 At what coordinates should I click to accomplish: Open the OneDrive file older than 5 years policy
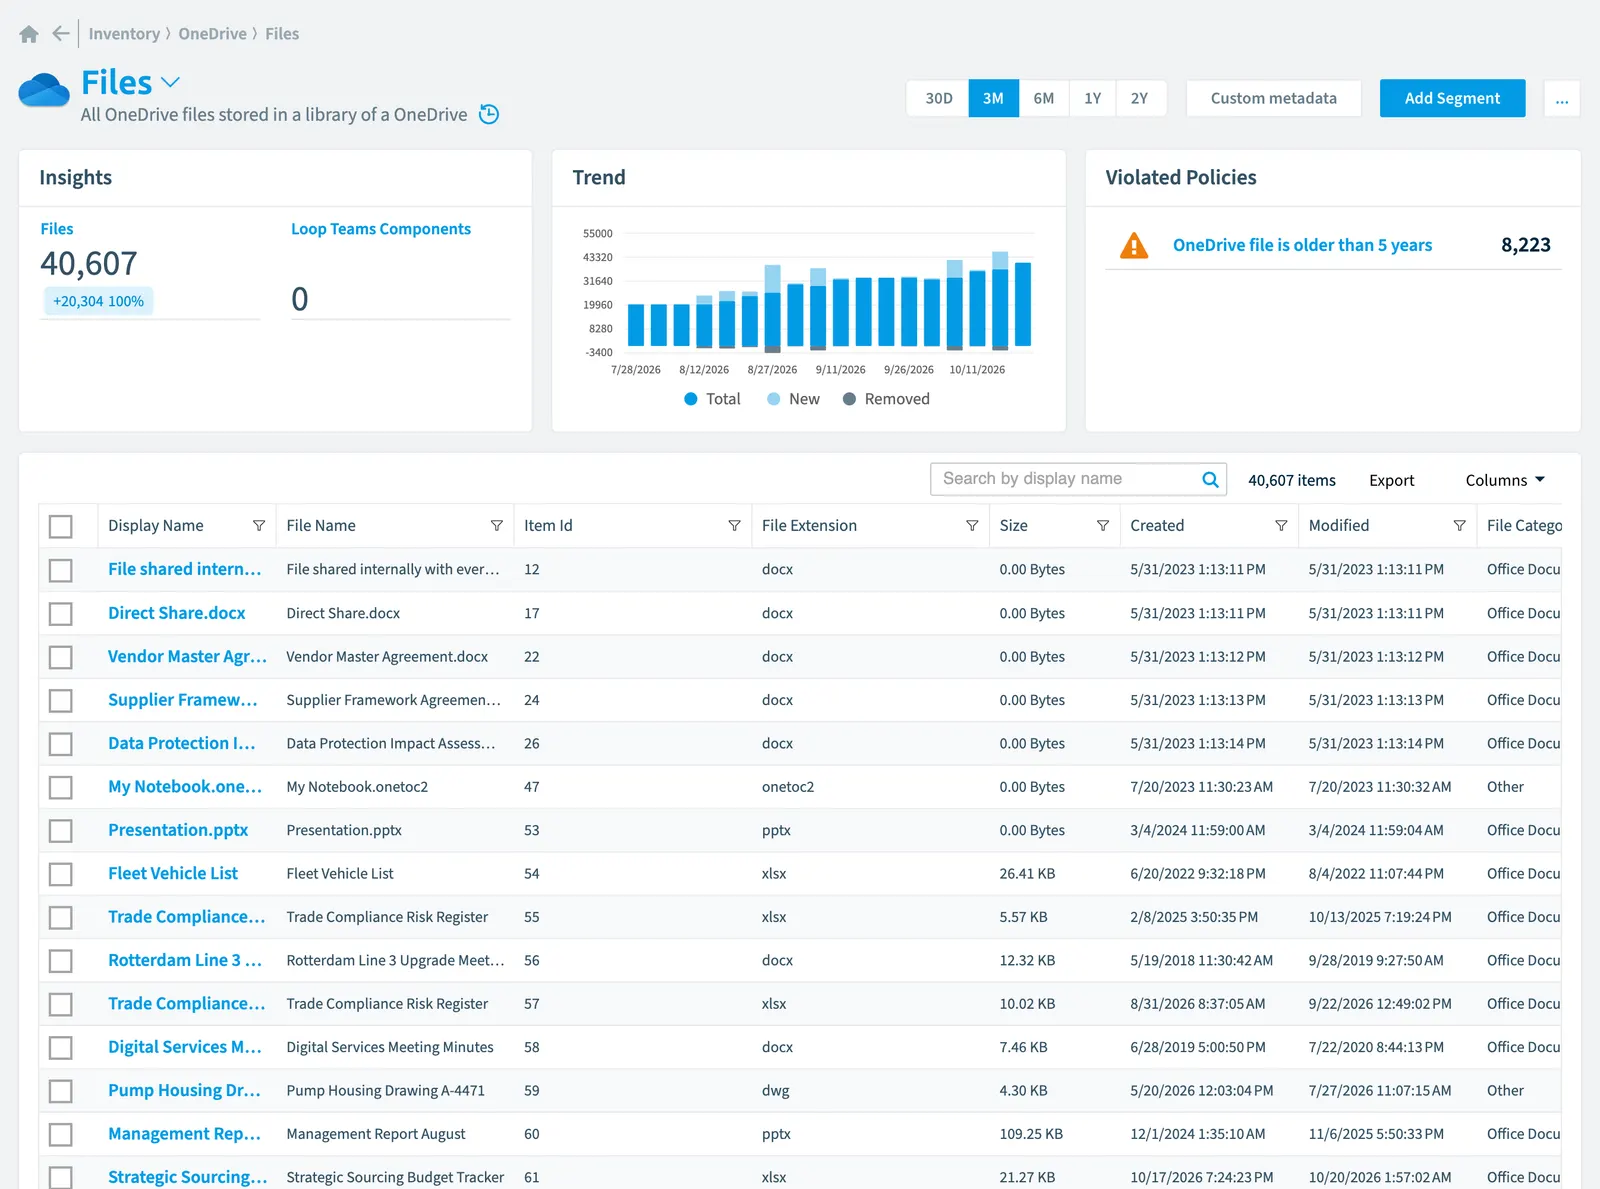click(1302, 245)
